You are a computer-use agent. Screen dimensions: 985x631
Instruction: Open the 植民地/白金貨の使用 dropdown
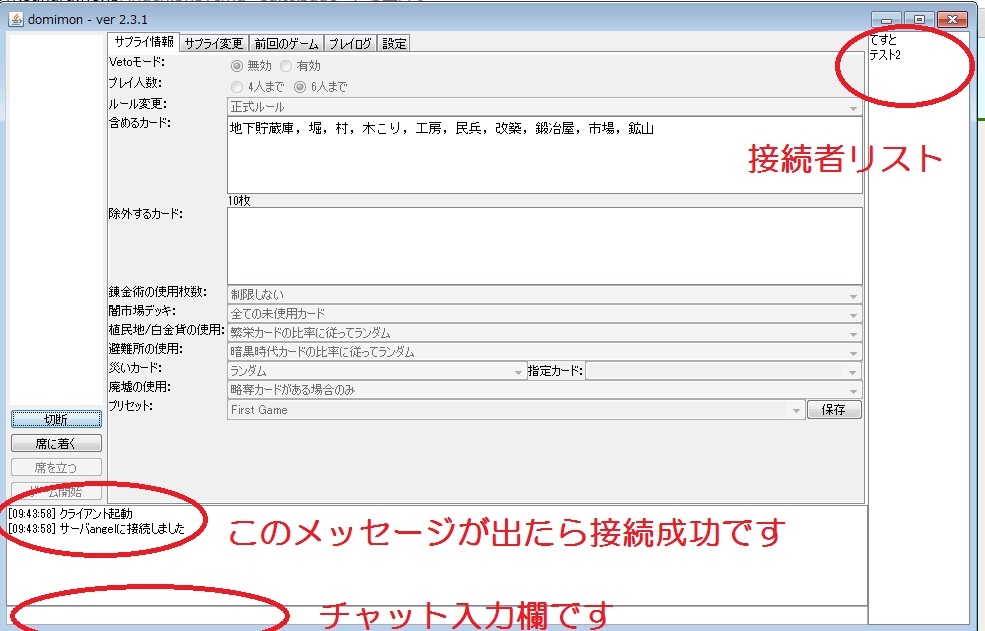544,332
